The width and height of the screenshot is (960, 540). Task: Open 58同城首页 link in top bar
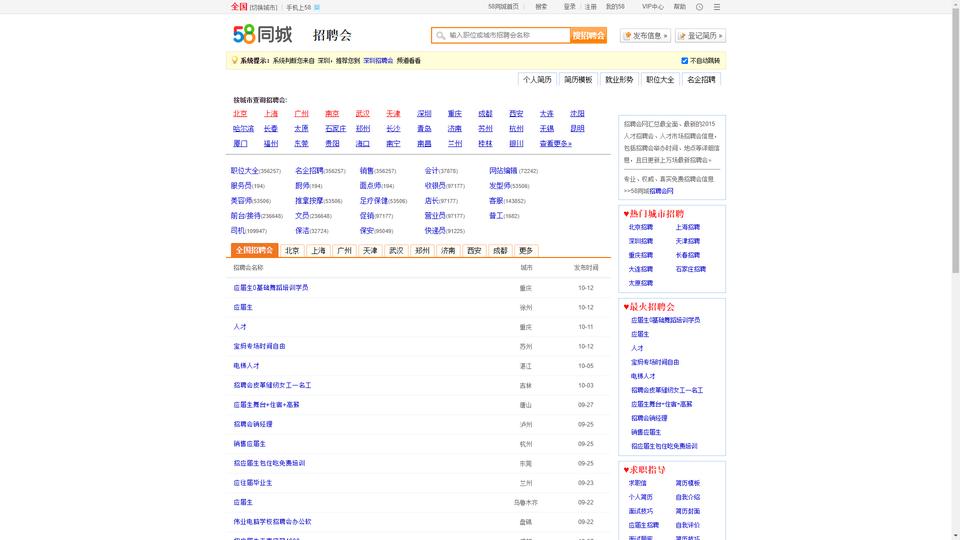(x=503, y=7)
